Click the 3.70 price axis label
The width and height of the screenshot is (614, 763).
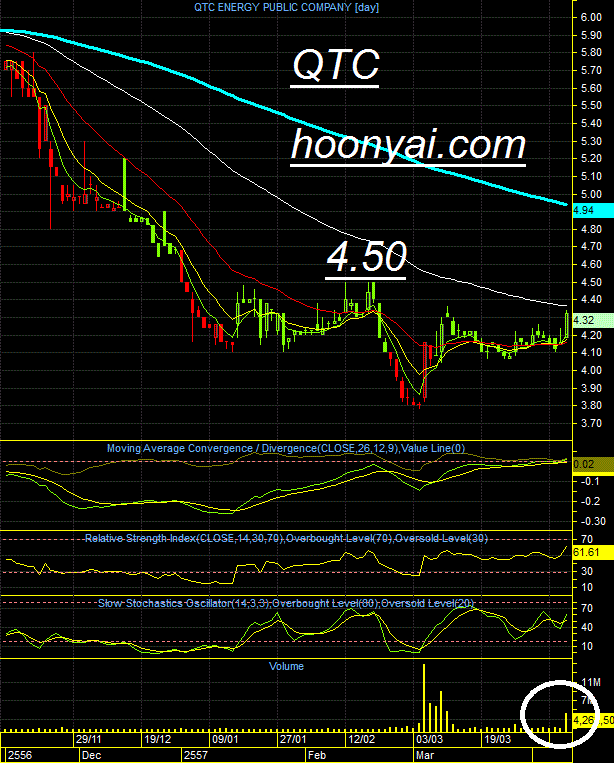point(591,423)
